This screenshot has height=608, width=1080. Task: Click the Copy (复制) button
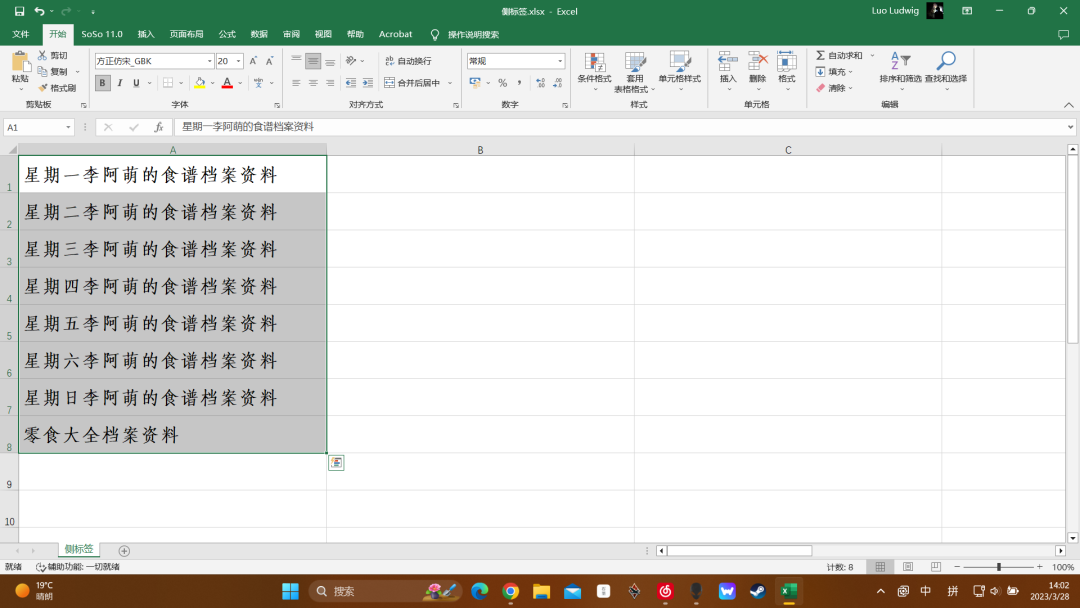click(54, 72)
